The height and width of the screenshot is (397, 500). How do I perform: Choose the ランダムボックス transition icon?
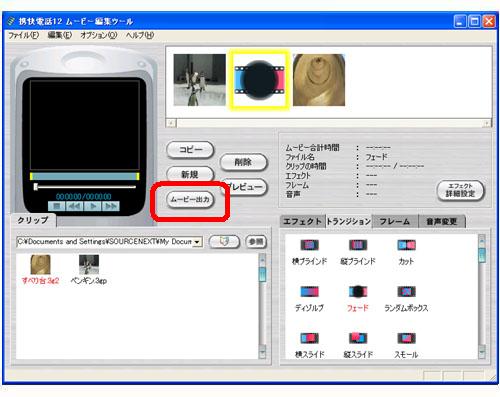[406, 292]
